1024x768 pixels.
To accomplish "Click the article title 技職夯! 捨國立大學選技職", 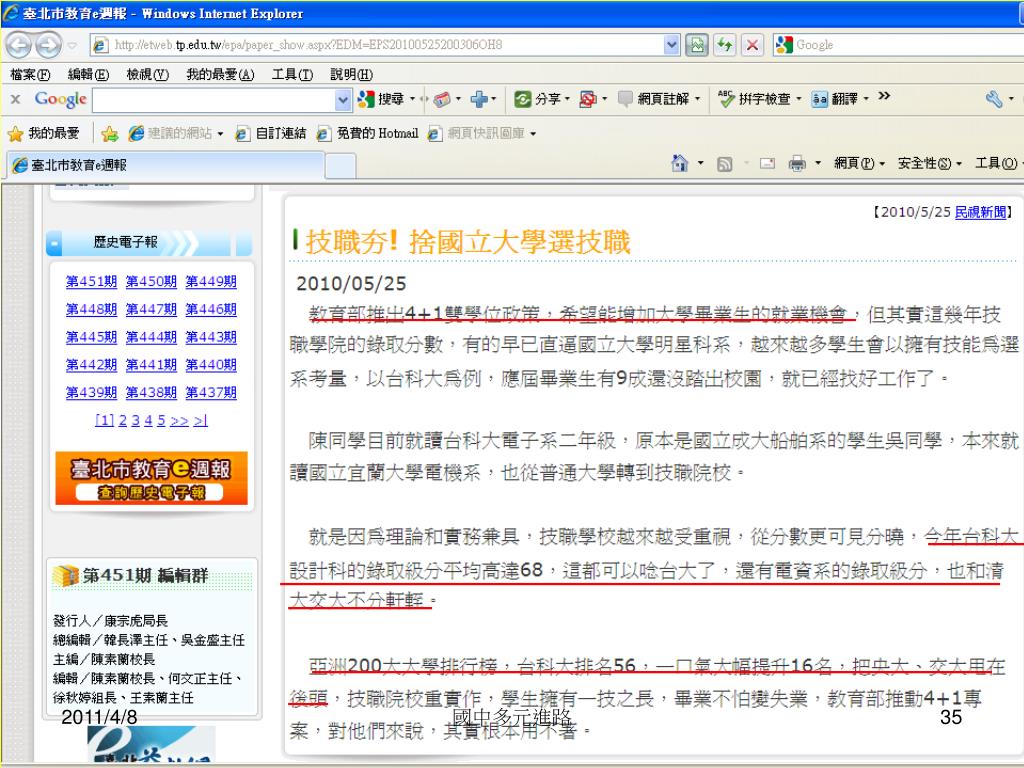I will coord(468,242).
